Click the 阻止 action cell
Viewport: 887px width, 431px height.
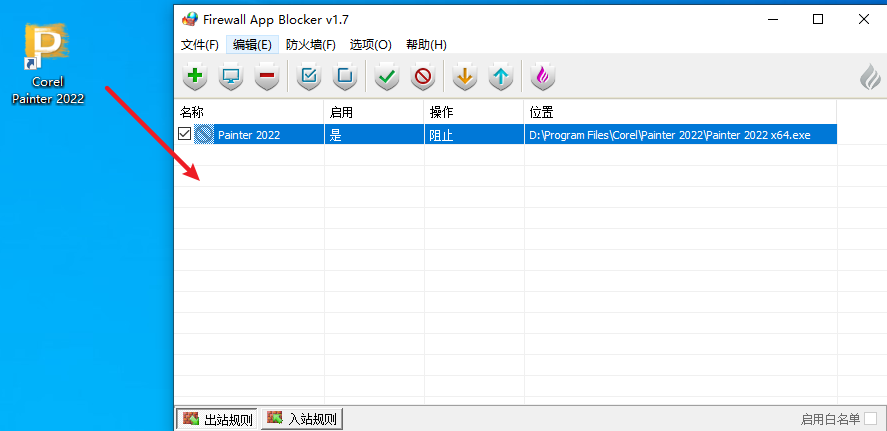coord(474,135)
